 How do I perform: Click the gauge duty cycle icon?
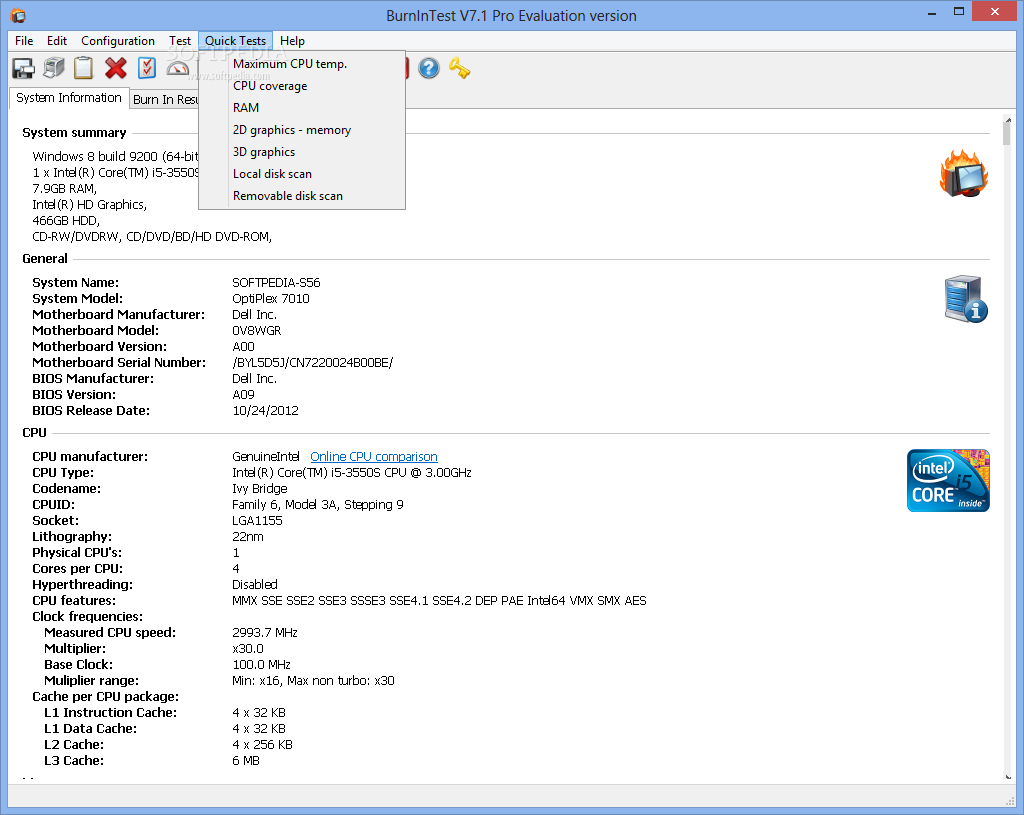tap(178, 68)
